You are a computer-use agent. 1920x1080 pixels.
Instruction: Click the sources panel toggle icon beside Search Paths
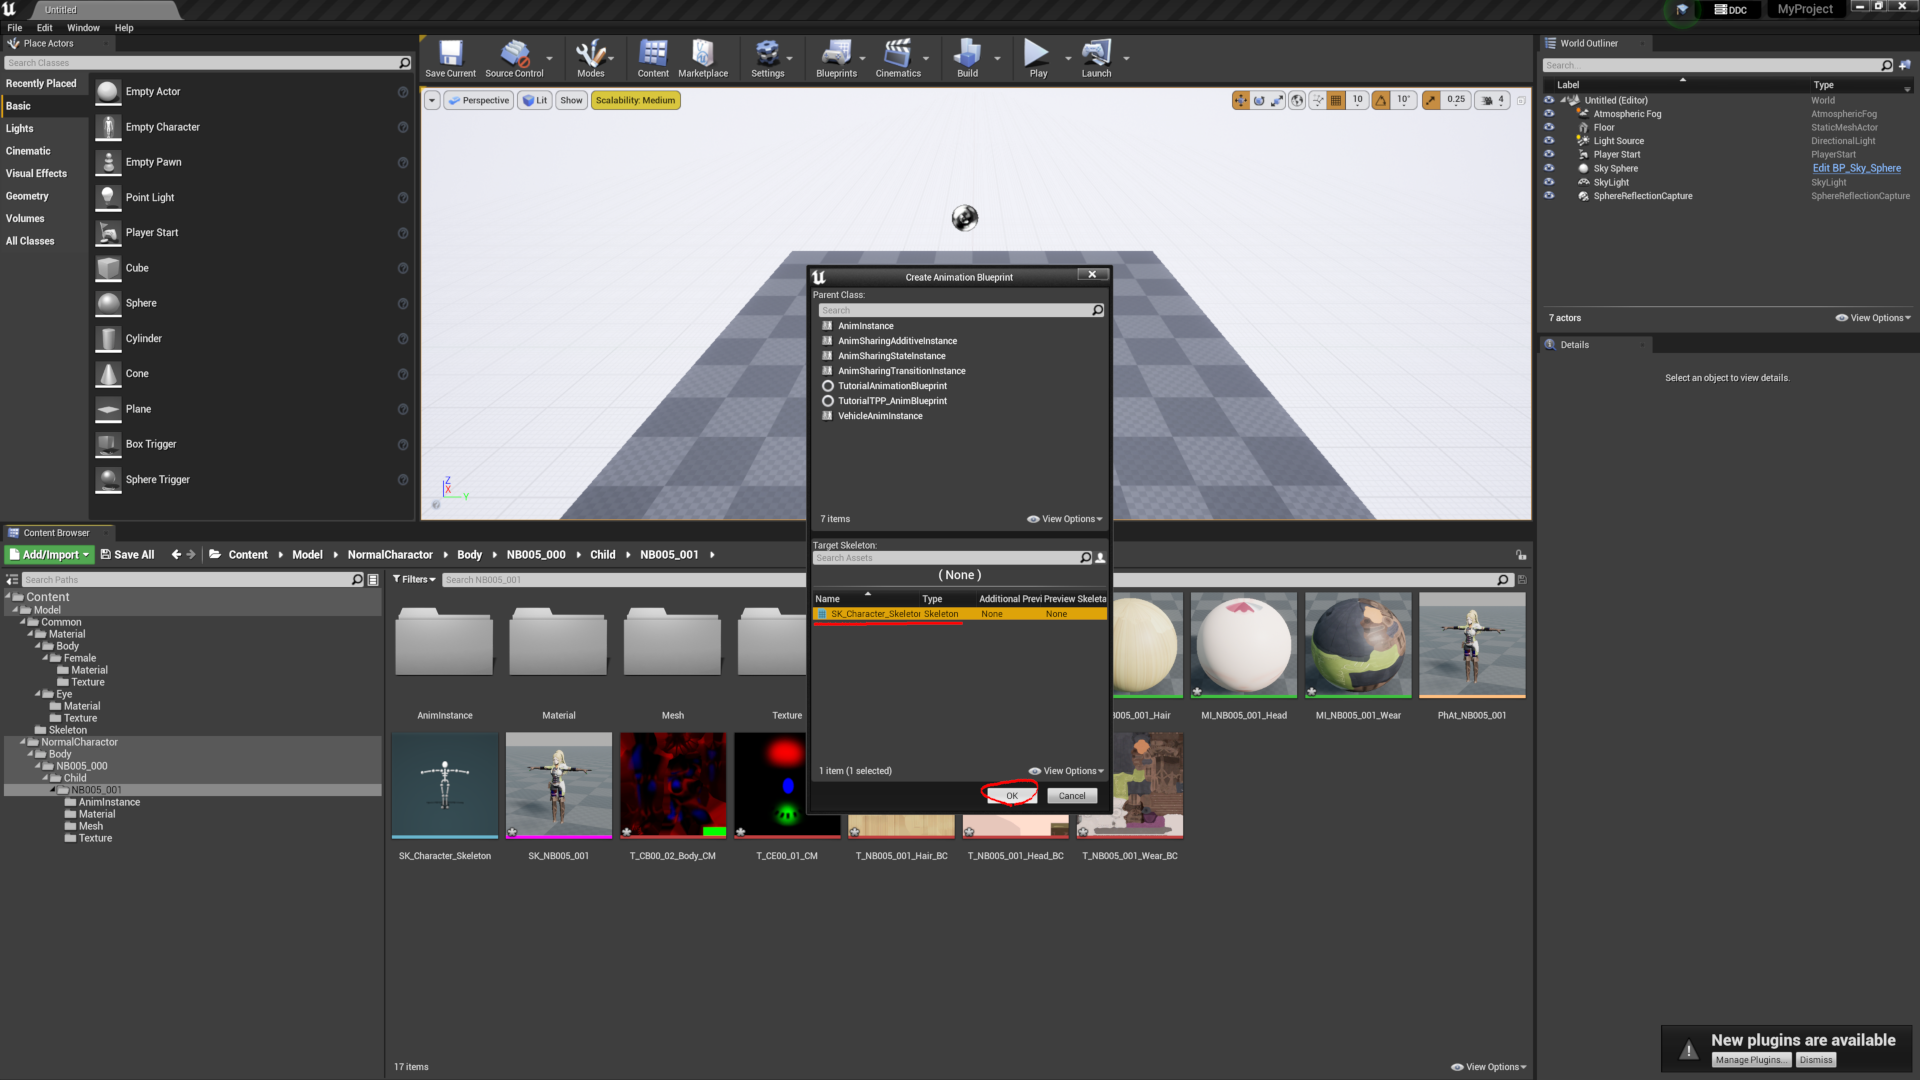click(x=12, y=580)
